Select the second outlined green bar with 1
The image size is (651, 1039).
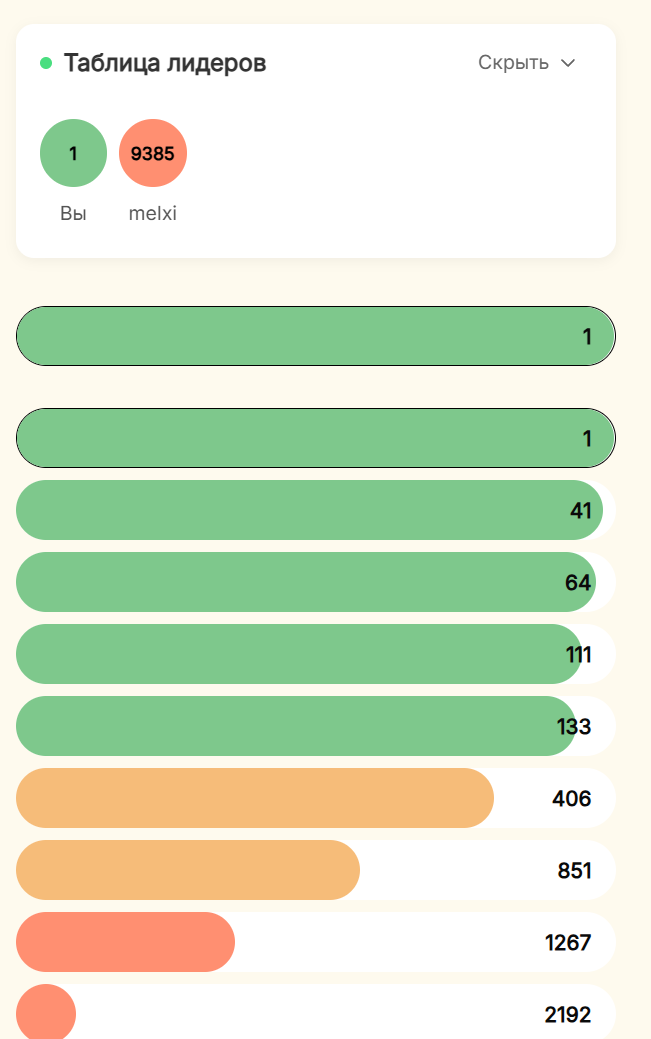[x=316, y=438]
